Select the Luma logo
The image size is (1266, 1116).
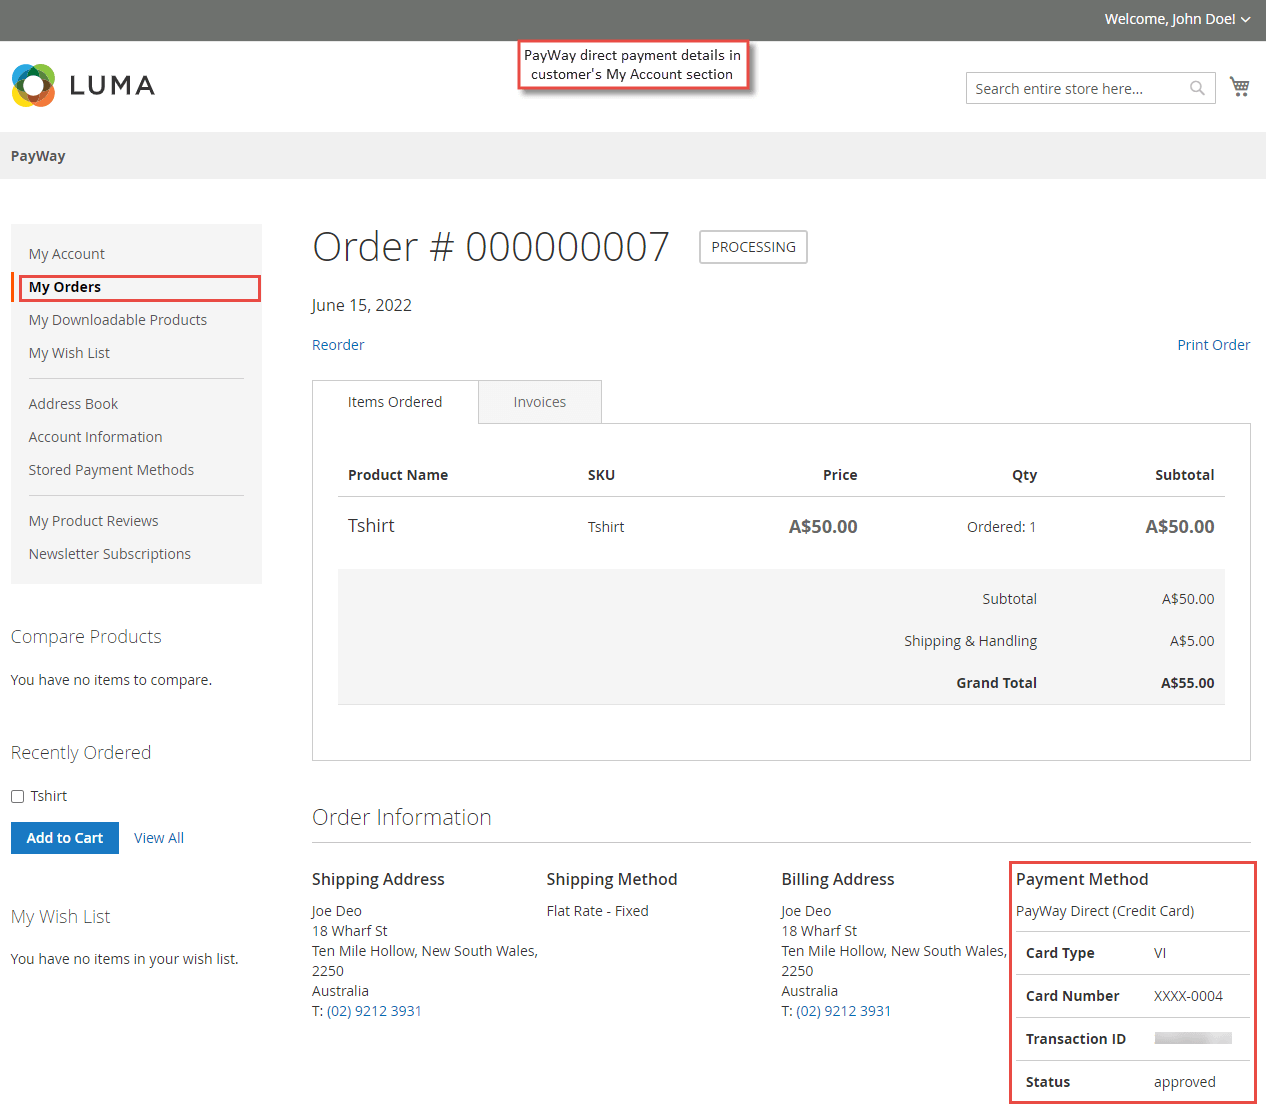pos(82,85)
